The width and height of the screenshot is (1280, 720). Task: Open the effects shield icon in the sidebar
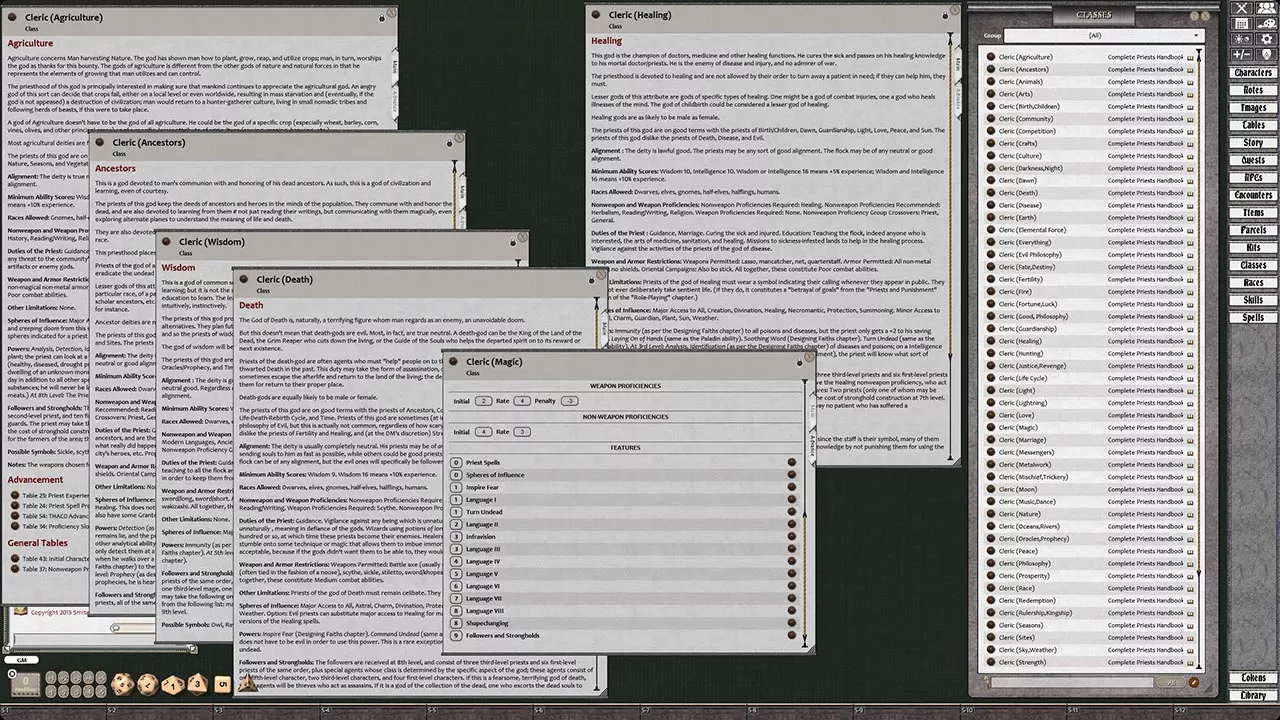coord(1266,54)
